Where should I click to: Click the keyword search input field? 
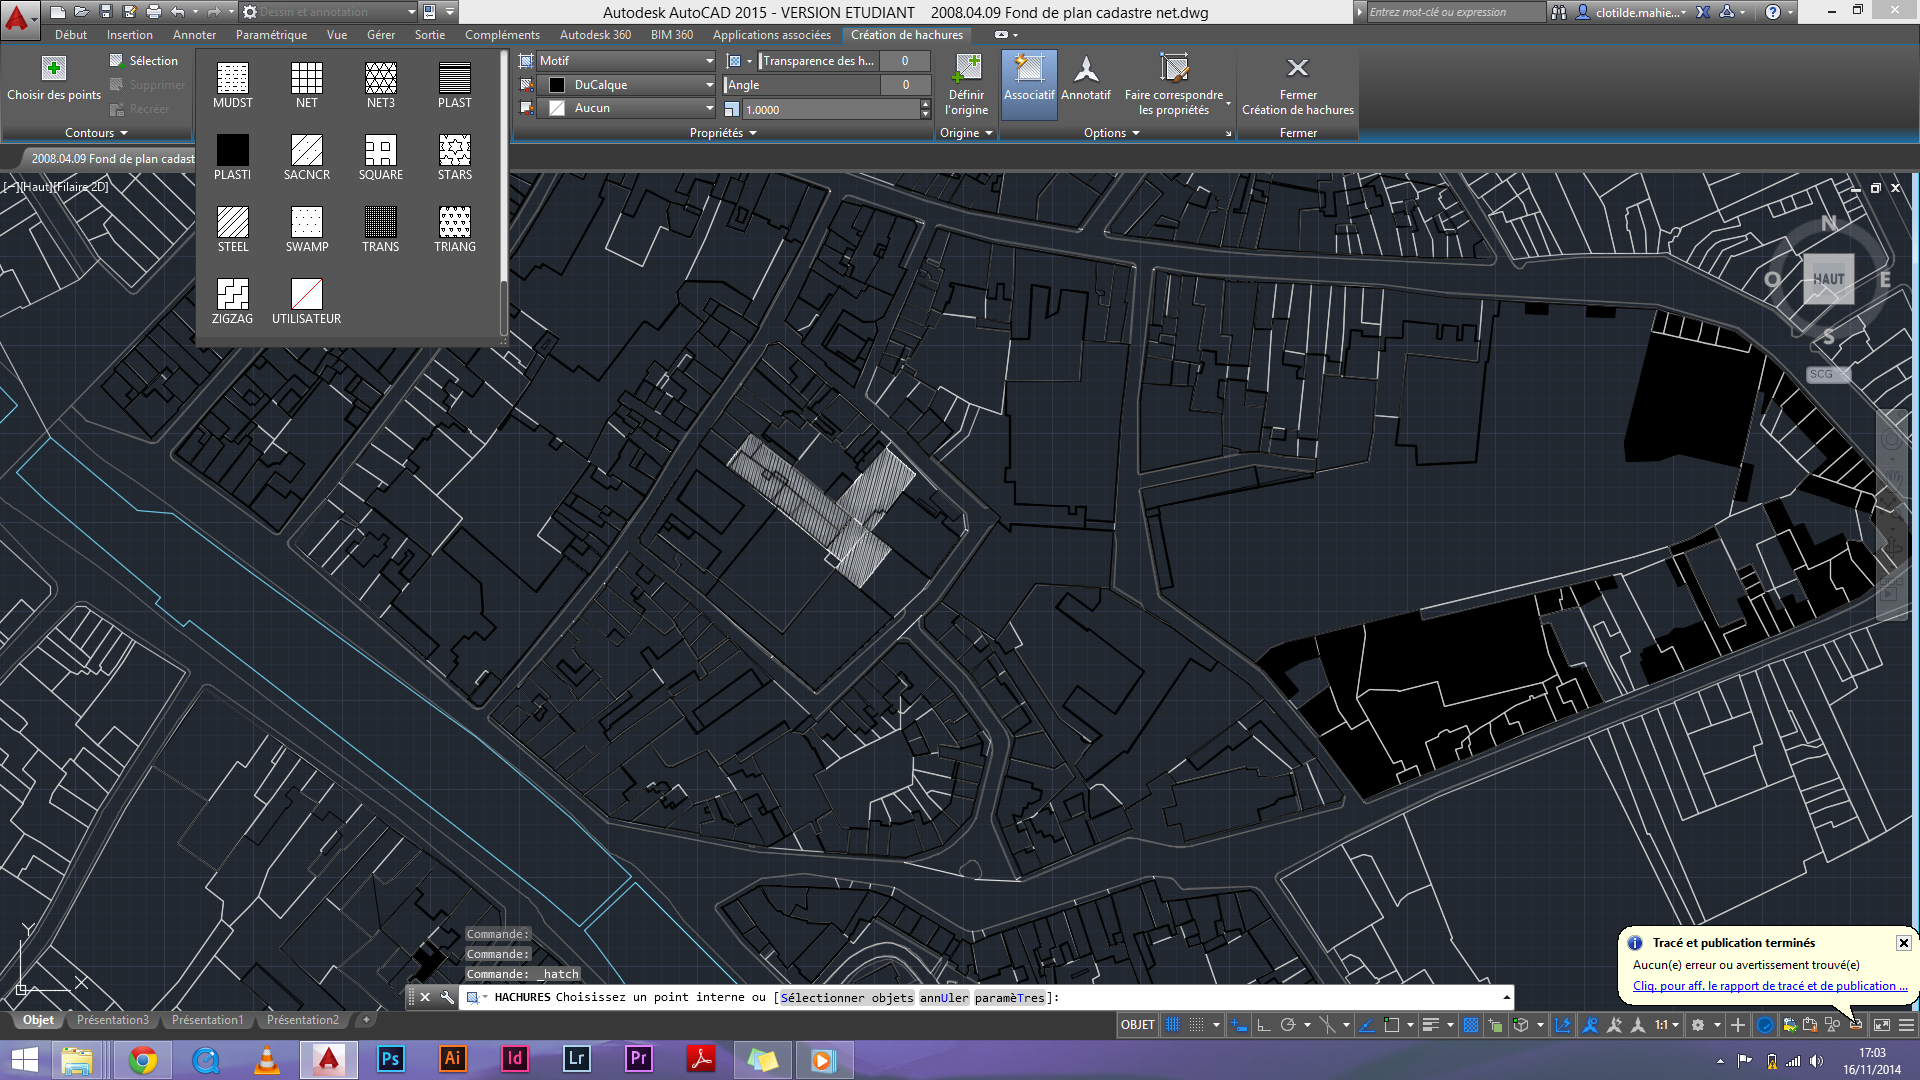pos(1455,12)
